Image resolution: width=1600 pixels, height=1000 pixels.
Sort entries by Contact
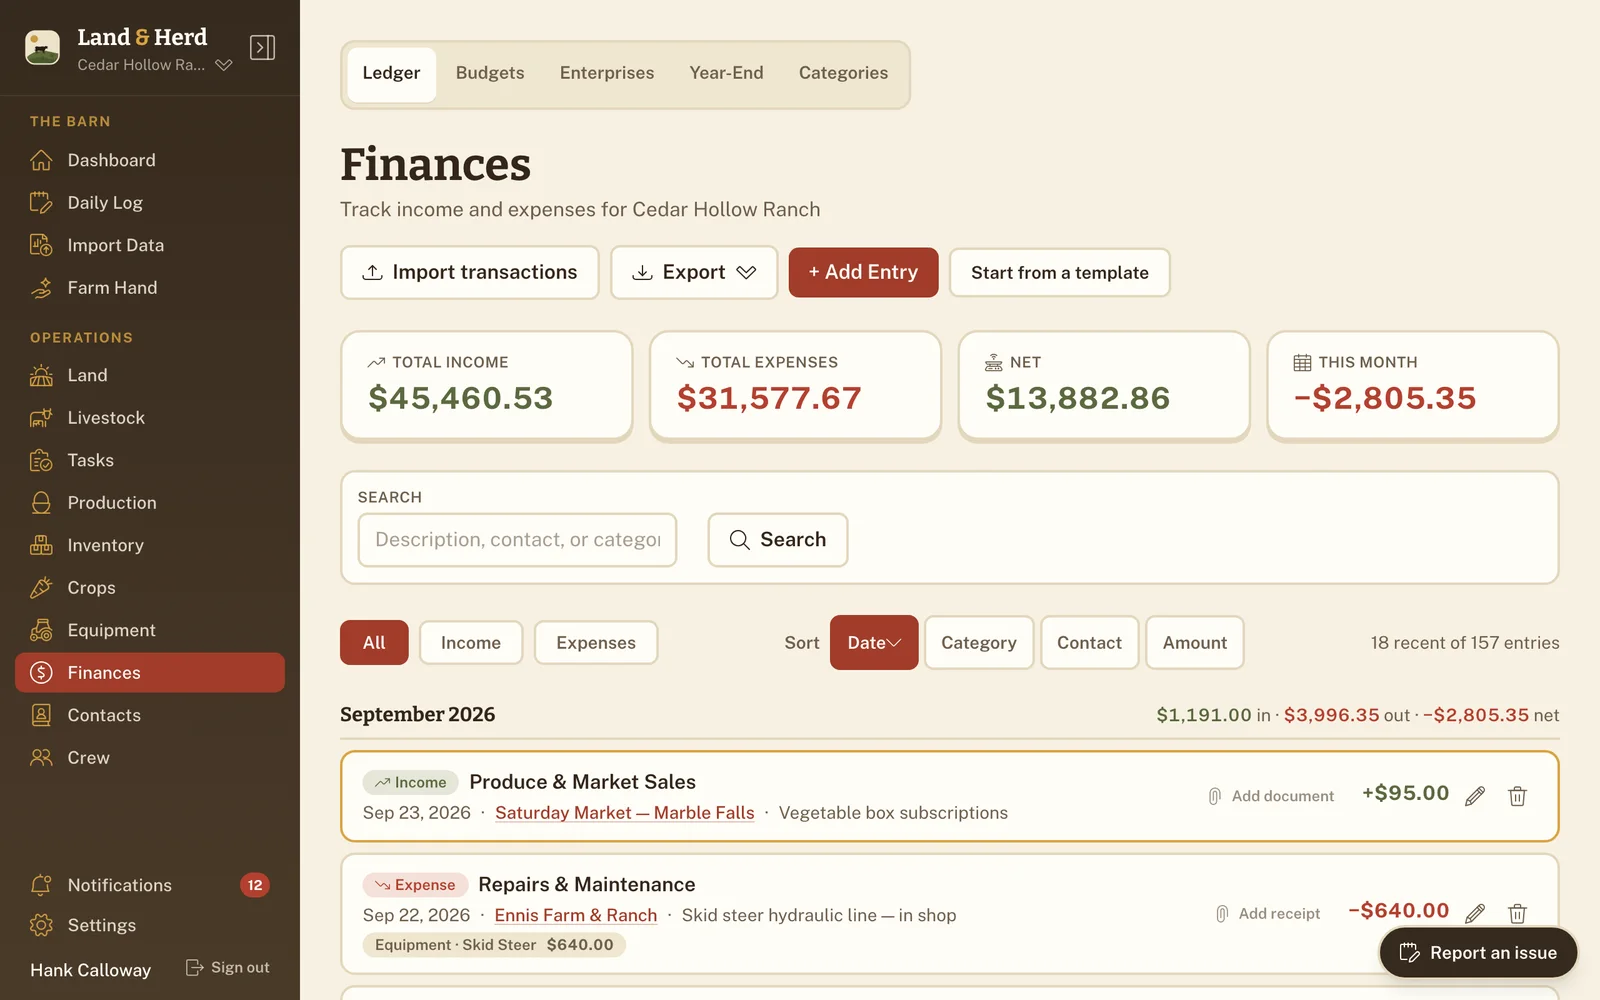point(1090,643)
